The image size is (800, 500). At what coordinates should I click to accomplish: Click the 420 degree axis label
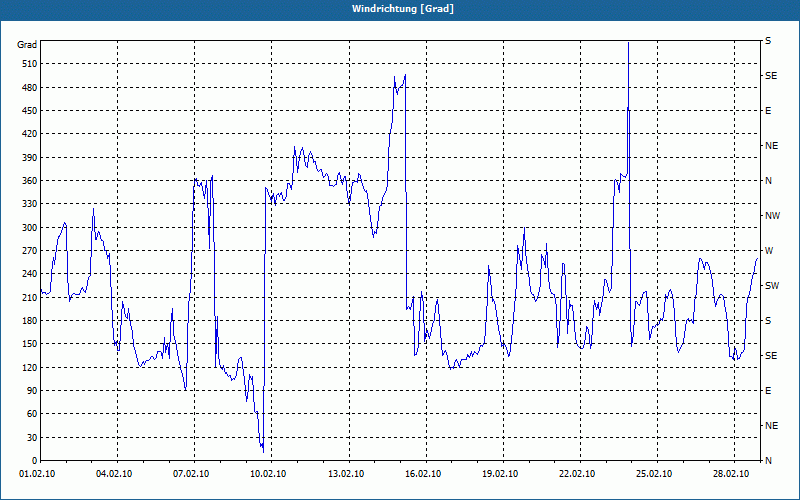[x=30, y=134]
